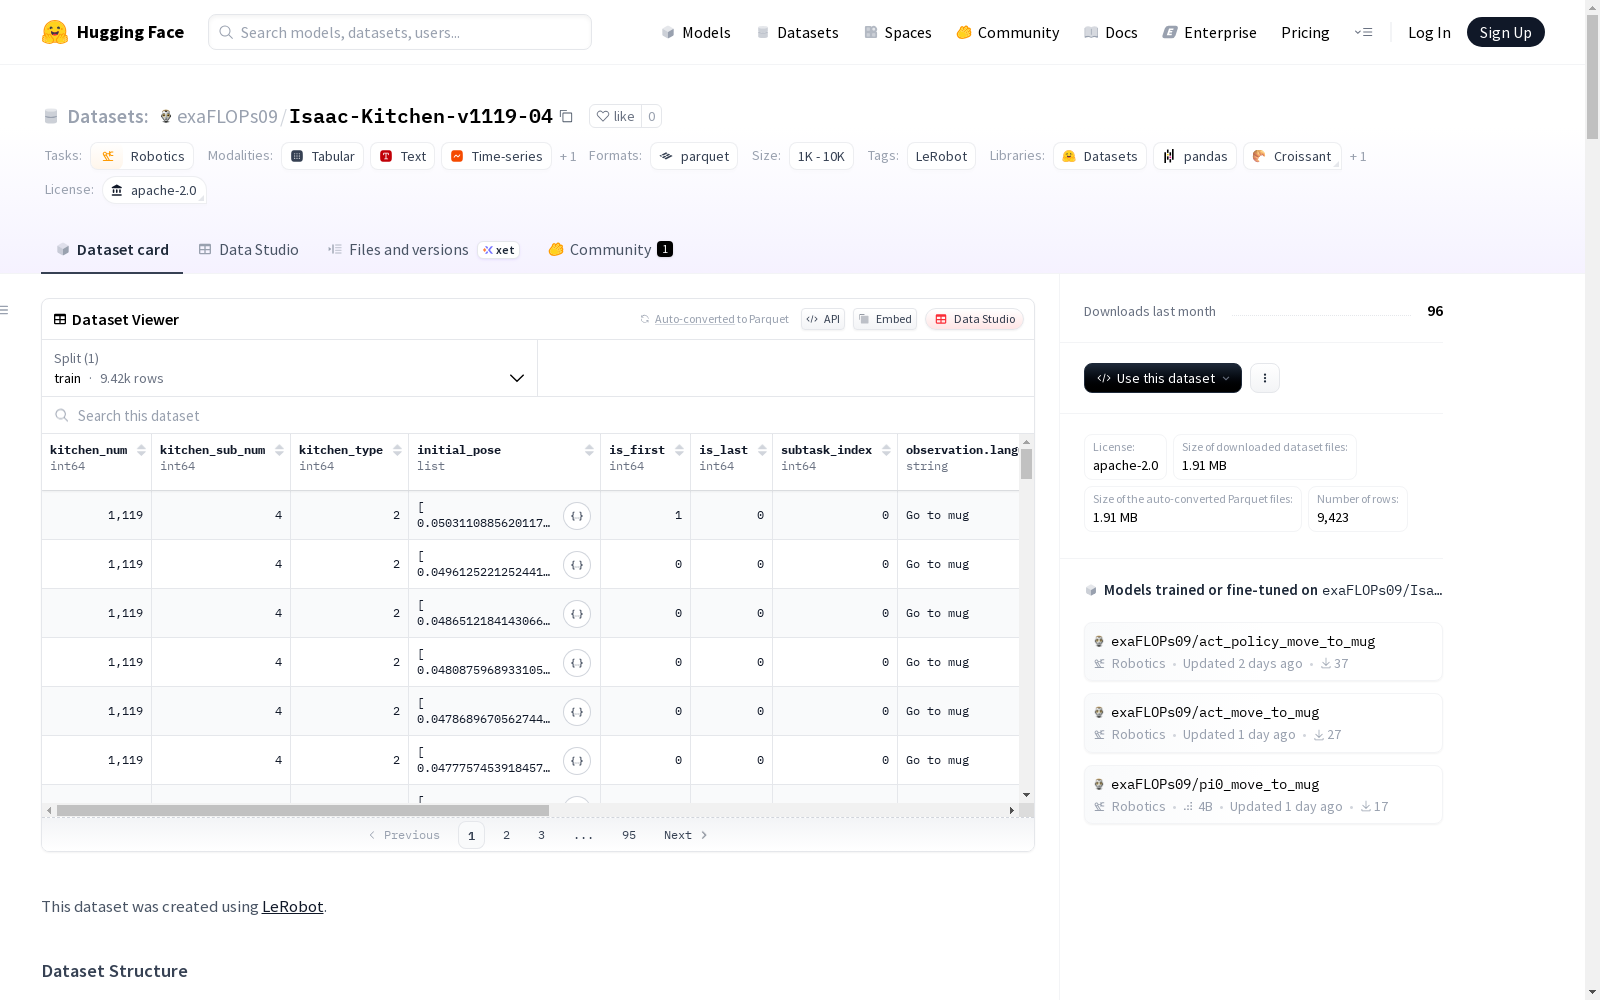Open the API button in viewer
Viewport: 1600px width, 1000px height.
click(x=823, y=319)
